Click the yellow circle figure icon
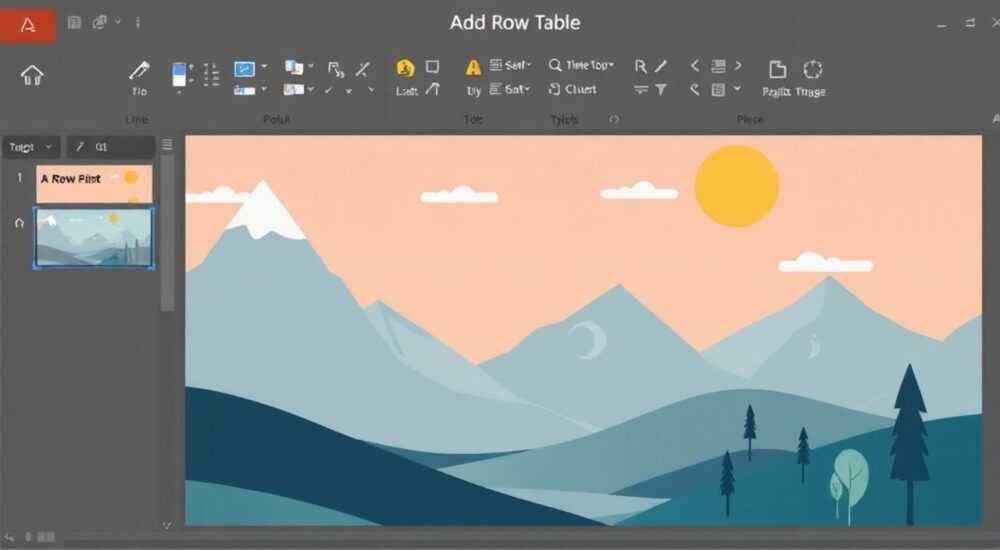Viewport: 1000px width, 550px height. point(405,68)
